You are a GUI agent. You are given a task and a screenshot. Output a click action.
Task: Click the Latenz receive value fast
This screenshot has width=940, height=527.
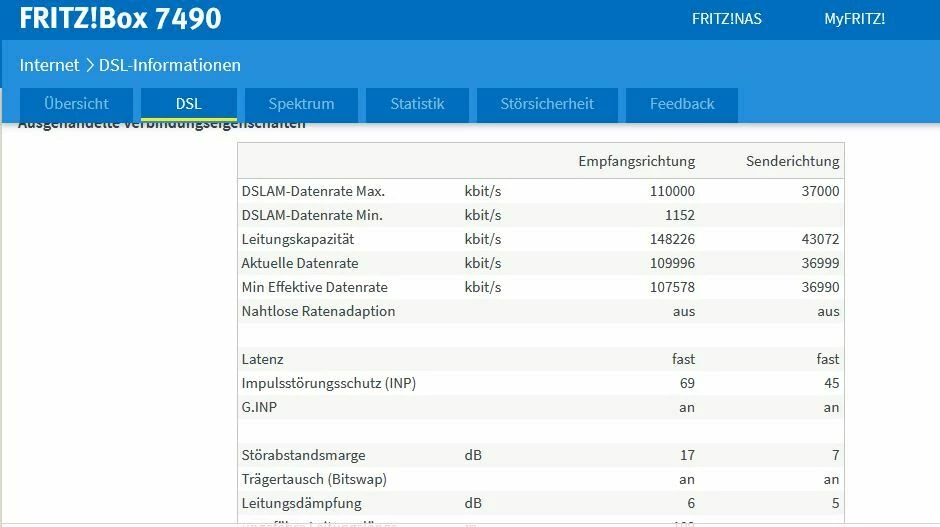683,359
